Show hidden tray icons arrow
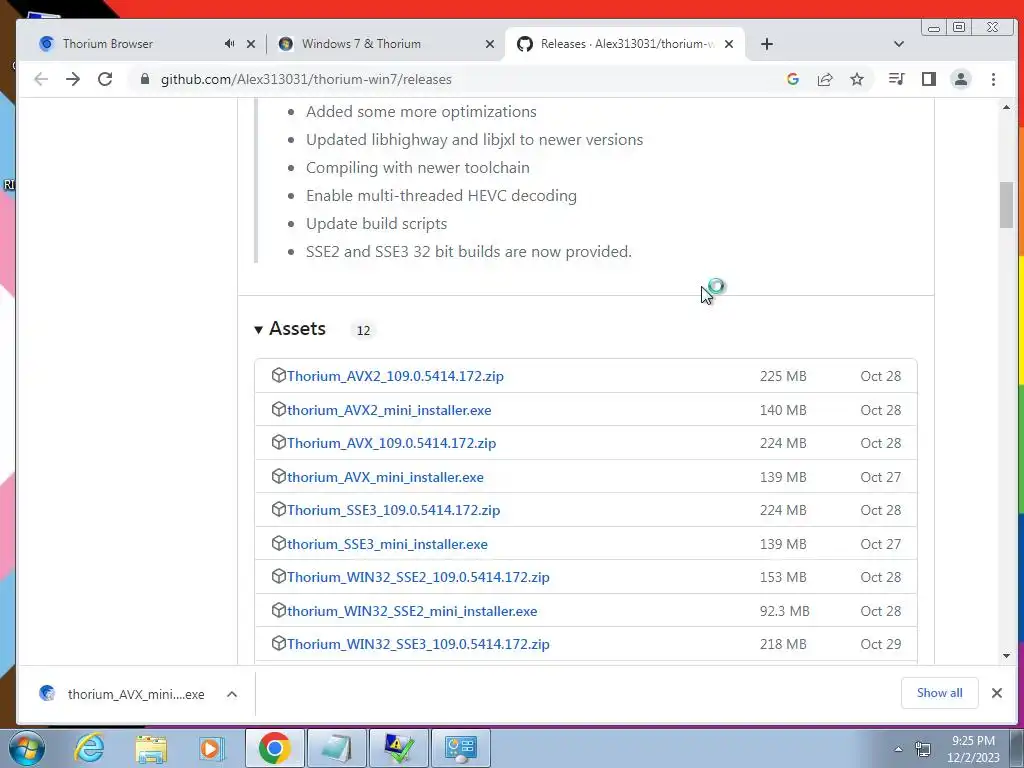Image resolution: width=1024 pixels, height=768 pixels. 898,749
